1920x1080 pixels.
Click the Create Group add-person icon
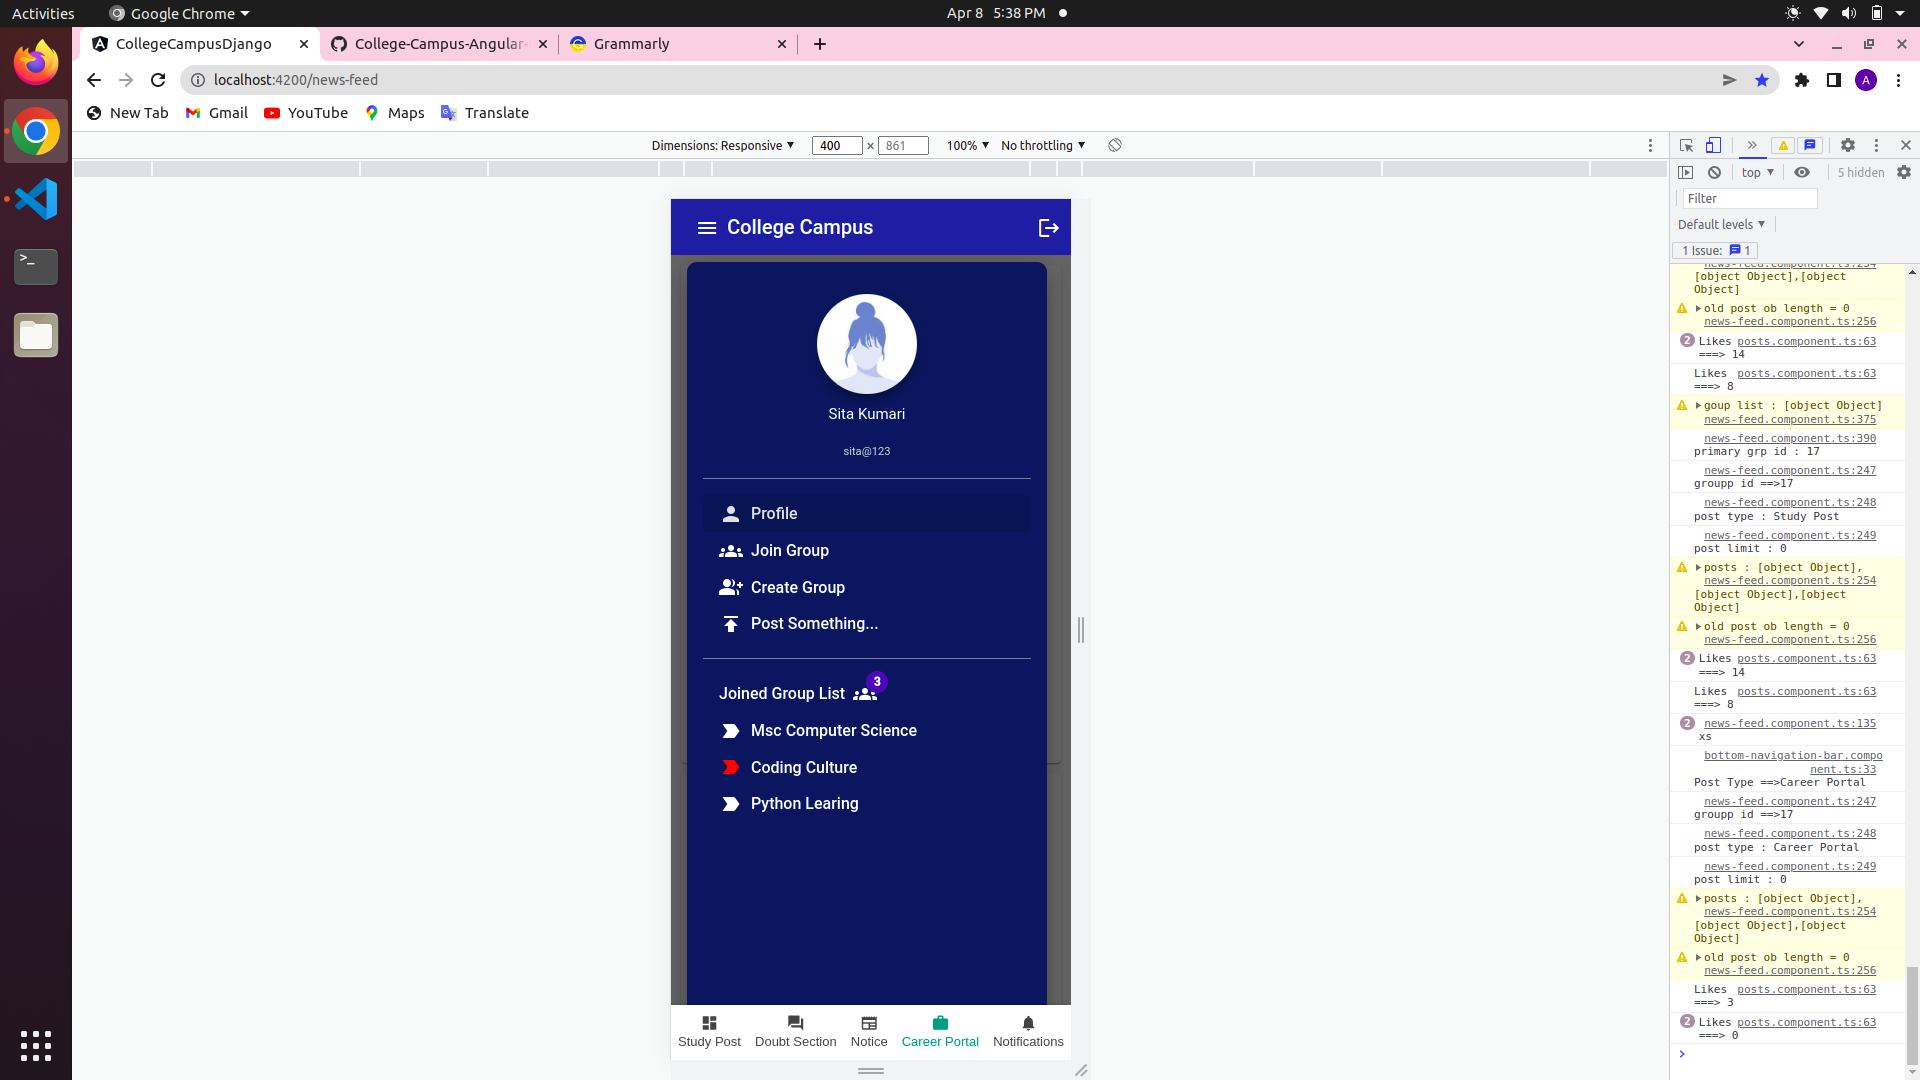731,587
